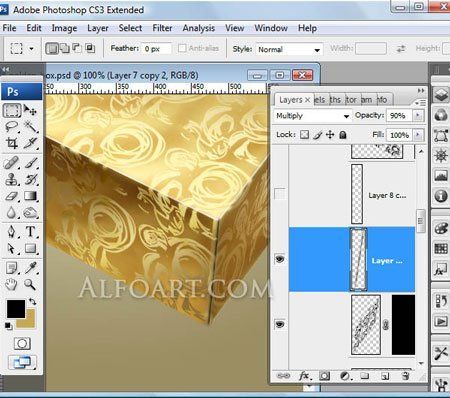Toggle Lock image pixels
The width and height of the screenshot is (450, 398).
[x=317, y=135]
